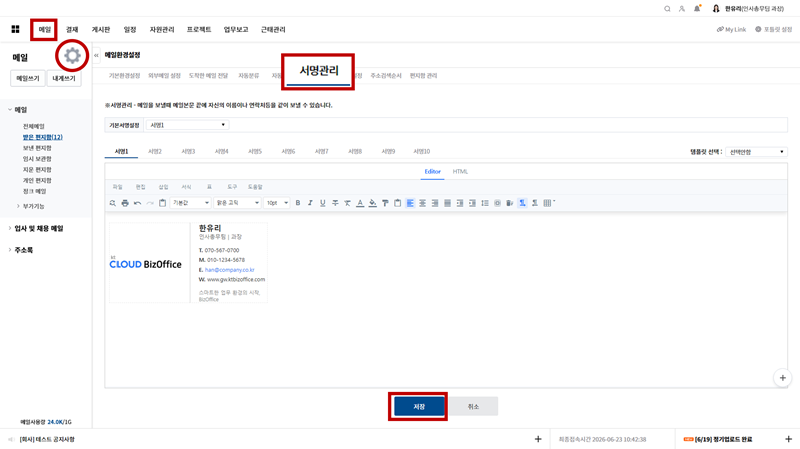Screen dimensions: 800x449
Task: Expand the 주소록 section
Action: (x=10, y=250)
